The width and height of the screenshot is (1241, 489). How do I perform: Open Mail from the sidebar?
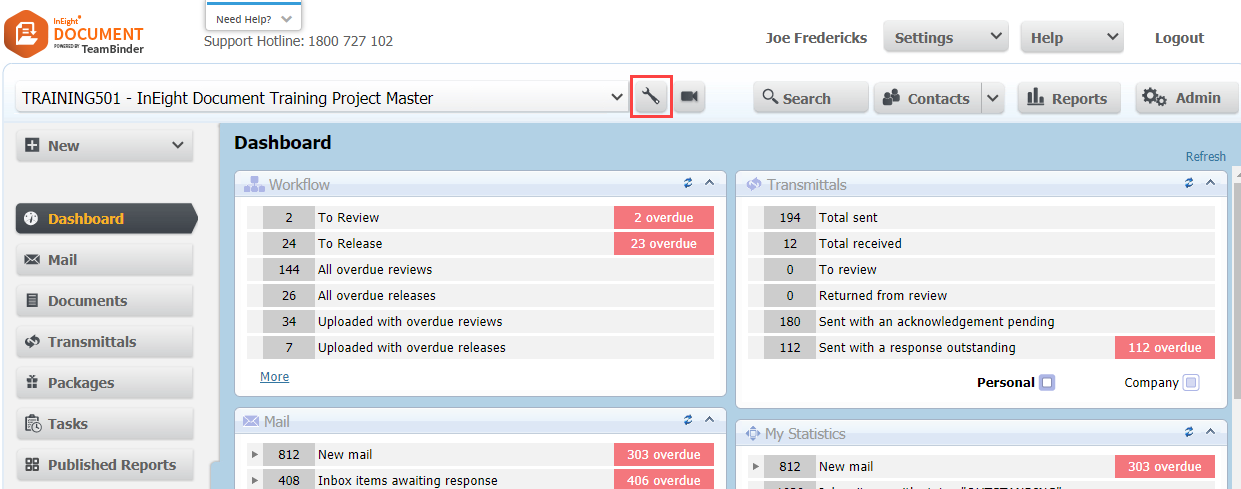coord(105,260)
